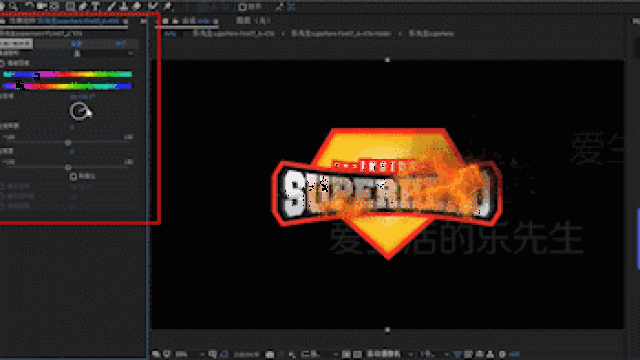The image size is (640, 360).
Task: Click the Master Saturation slider handle
Action: point(68,142)
